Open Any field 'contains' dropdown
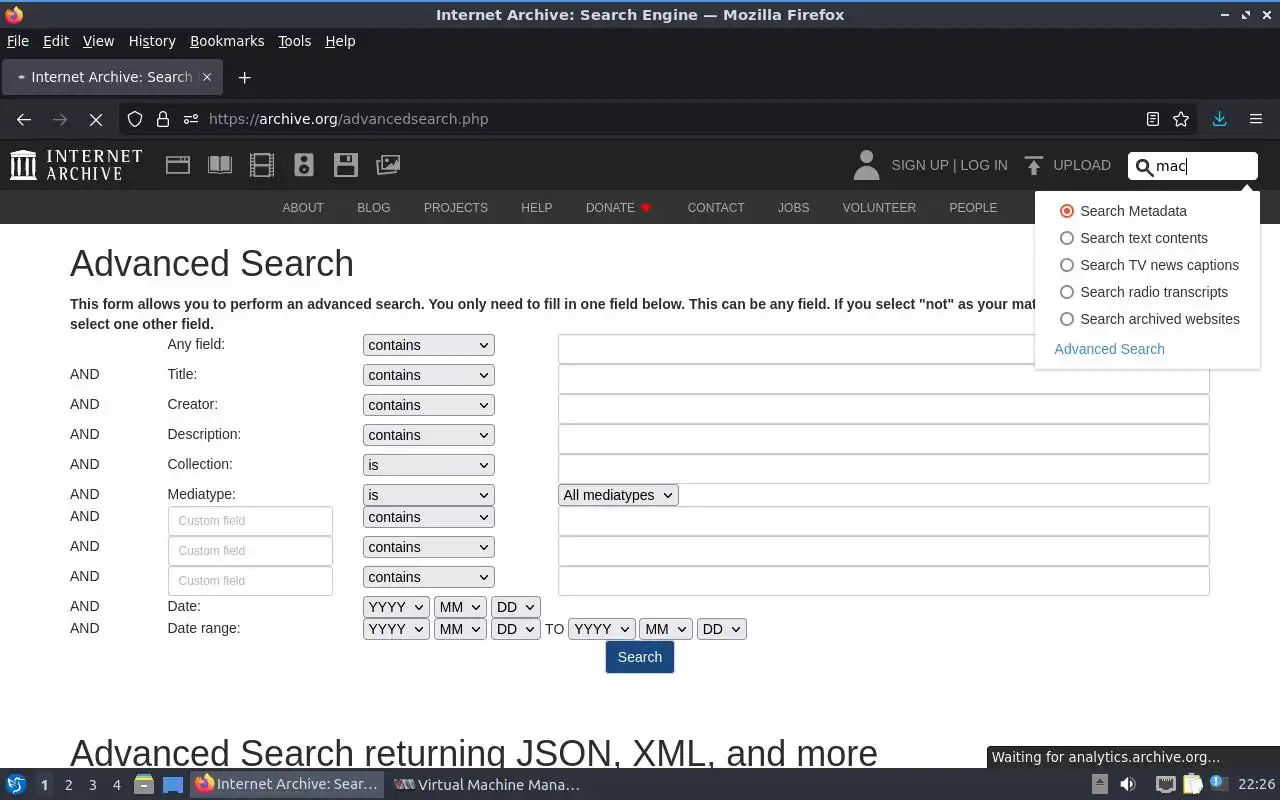Viewport: 1280px width, 800px height. click(x=429, y=345)
